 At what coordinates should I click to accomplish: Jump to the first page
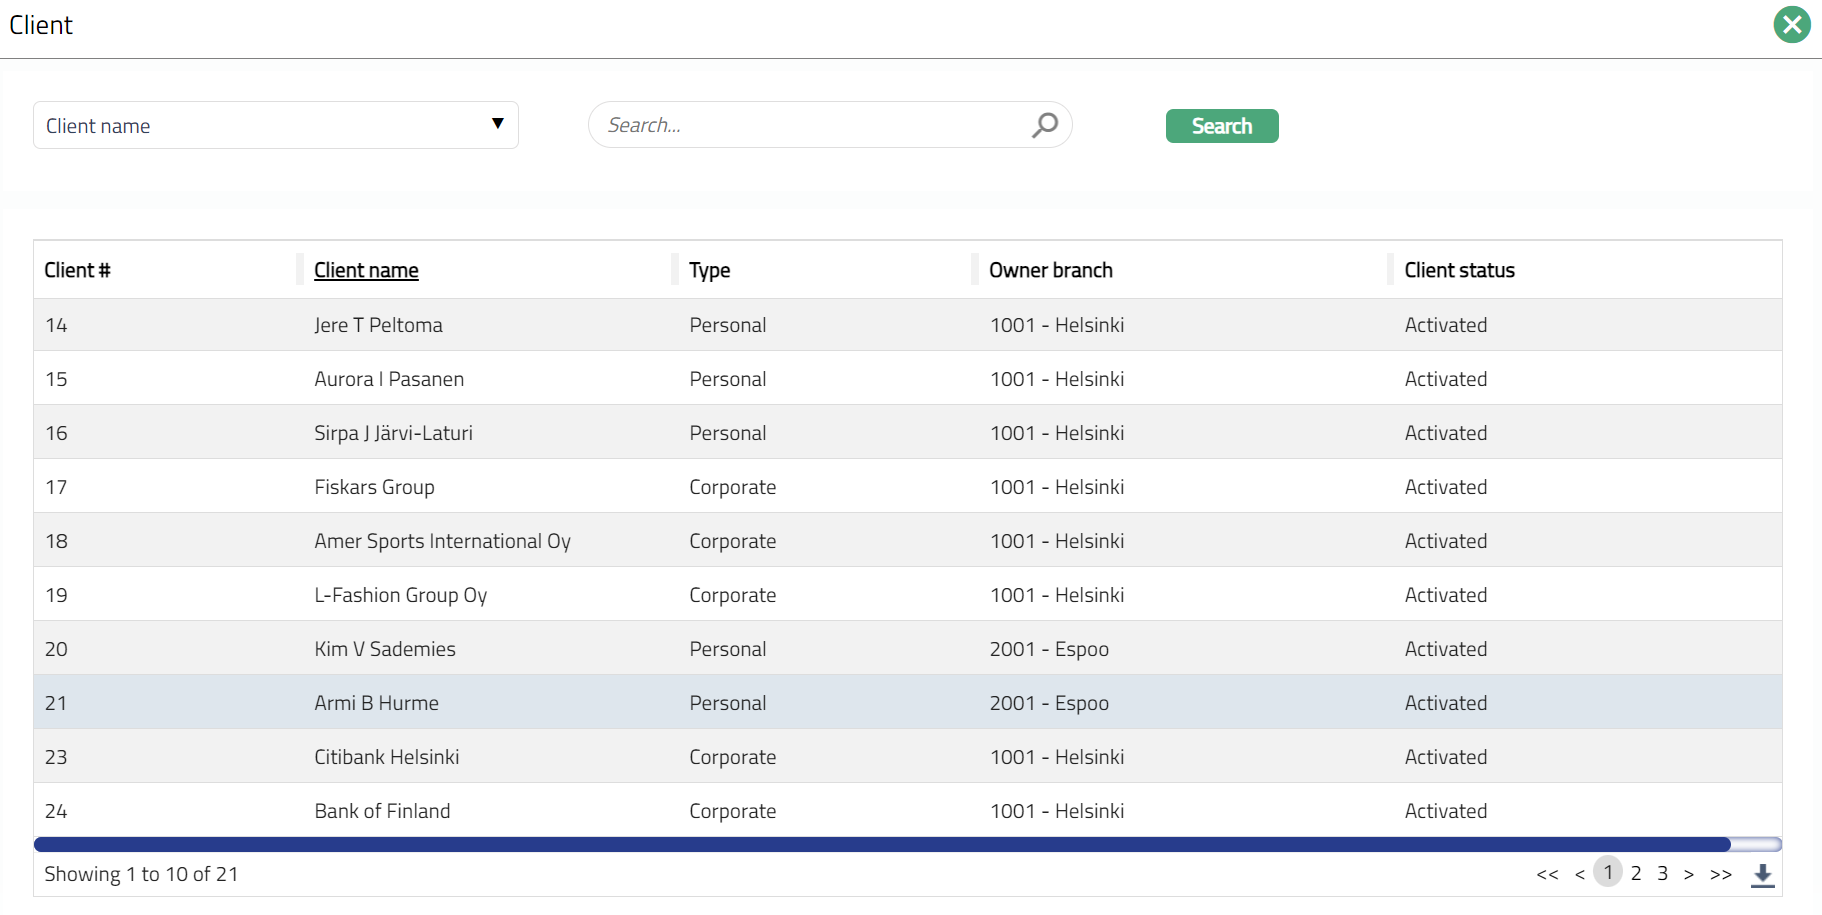[1547, 875]
